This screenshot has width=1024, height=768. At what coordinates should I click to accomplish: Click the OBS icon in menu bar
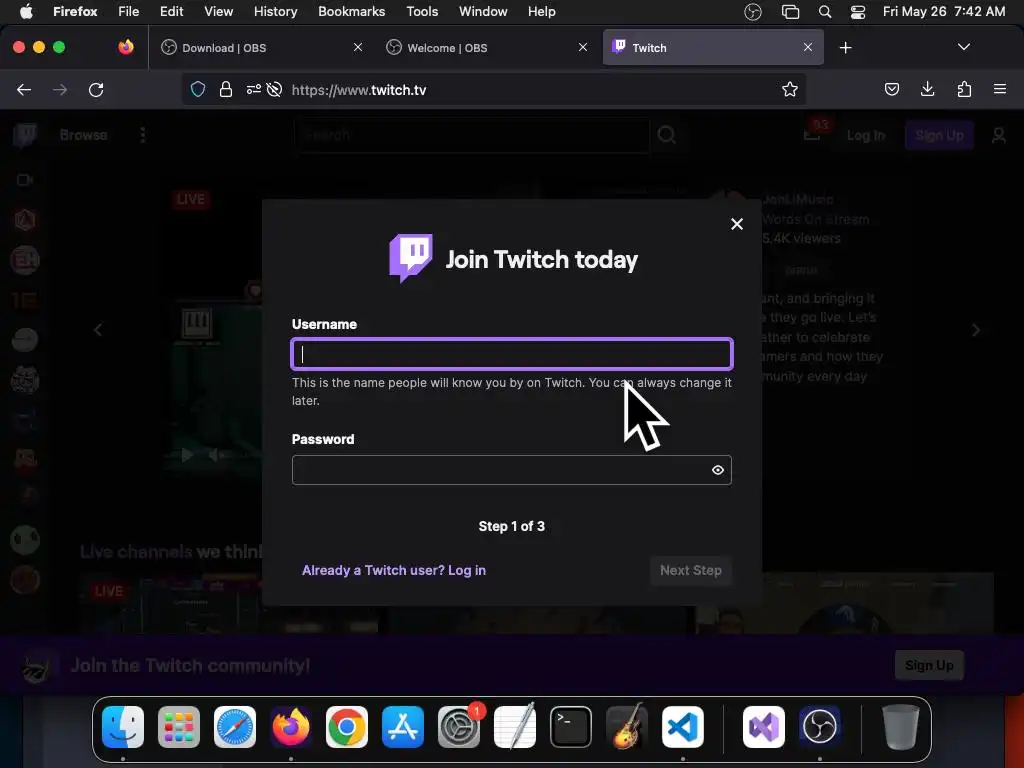point(753,12)
